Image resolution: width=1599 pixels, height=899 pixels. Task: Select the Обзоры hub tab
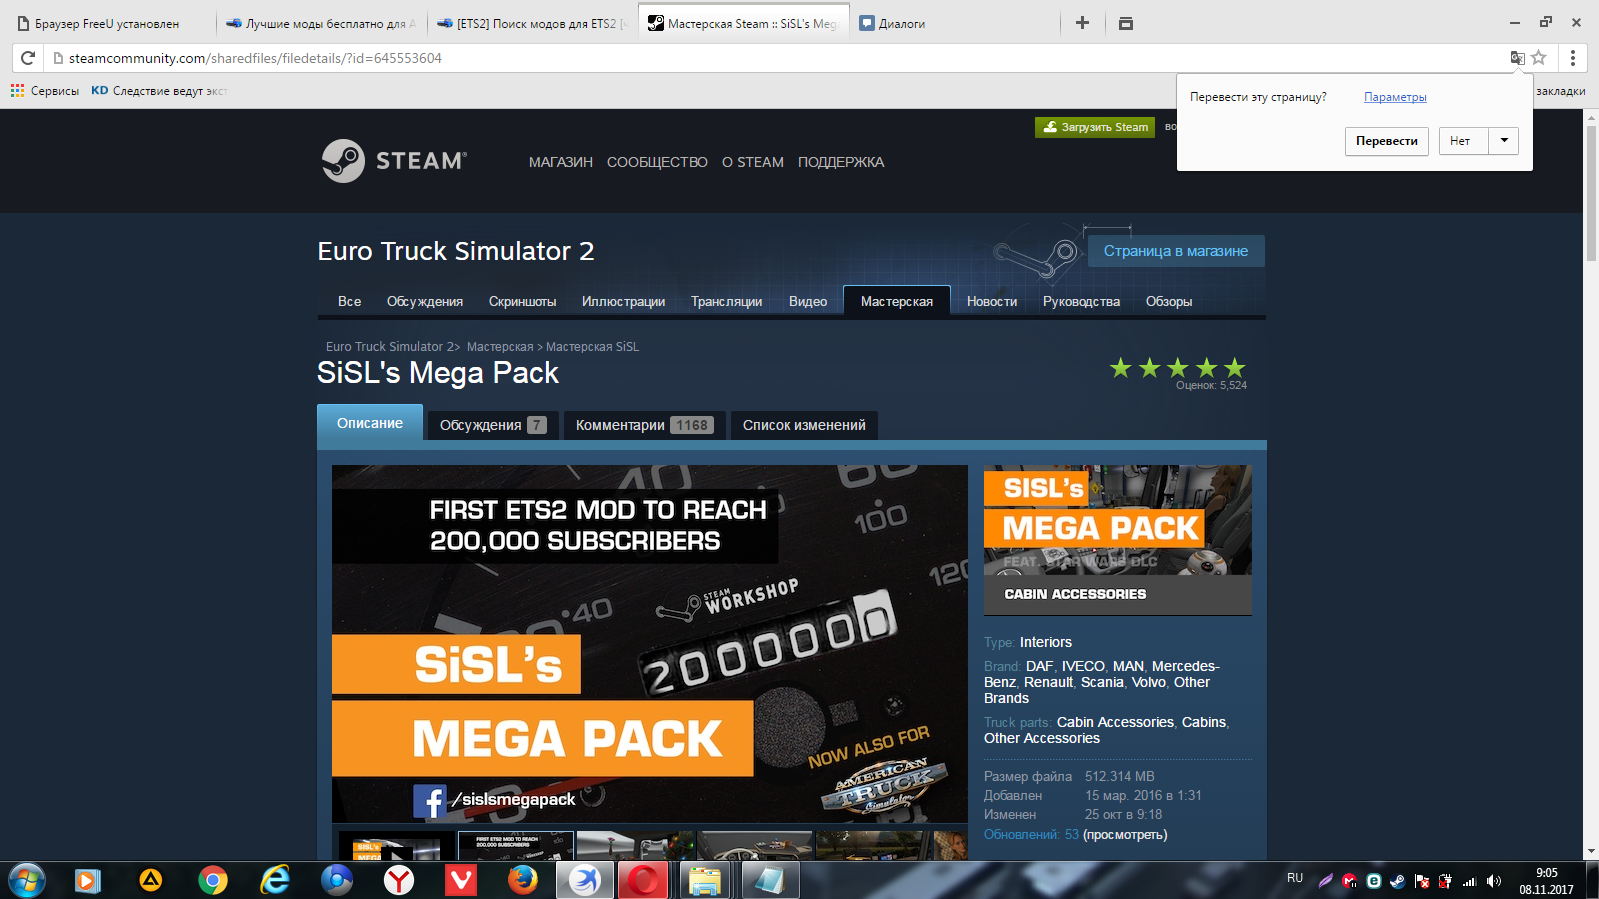1169,301
